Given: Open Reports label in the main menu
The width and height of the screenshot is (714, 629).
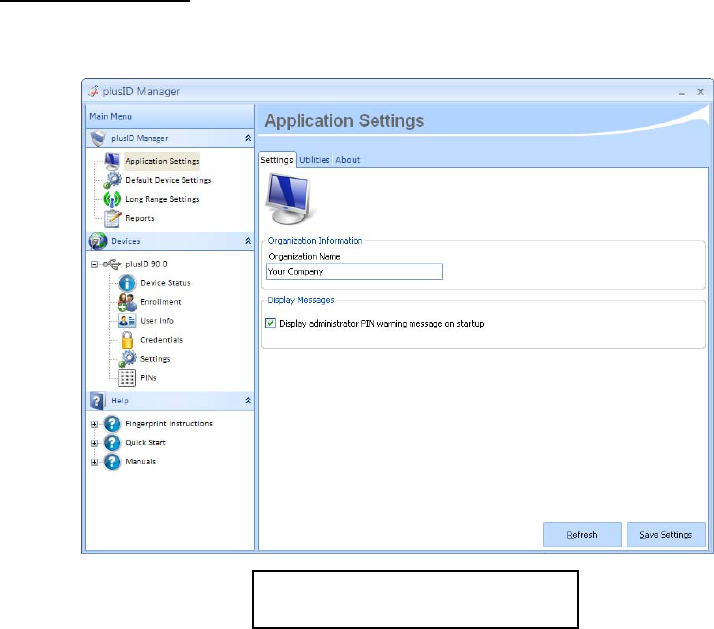Looking at the screenshot, I should pos(140,219).
